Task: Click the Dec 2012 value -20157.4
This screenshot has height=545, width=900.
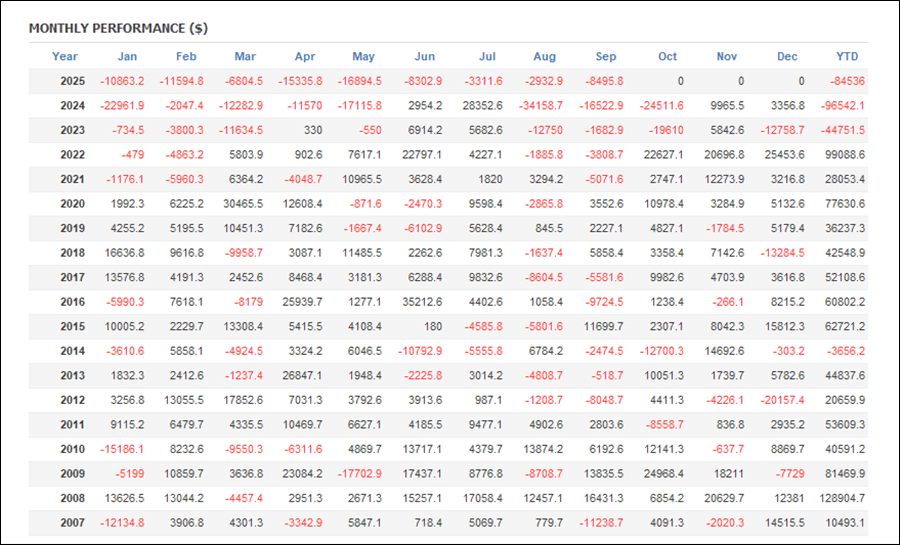Action: point(783,400)
